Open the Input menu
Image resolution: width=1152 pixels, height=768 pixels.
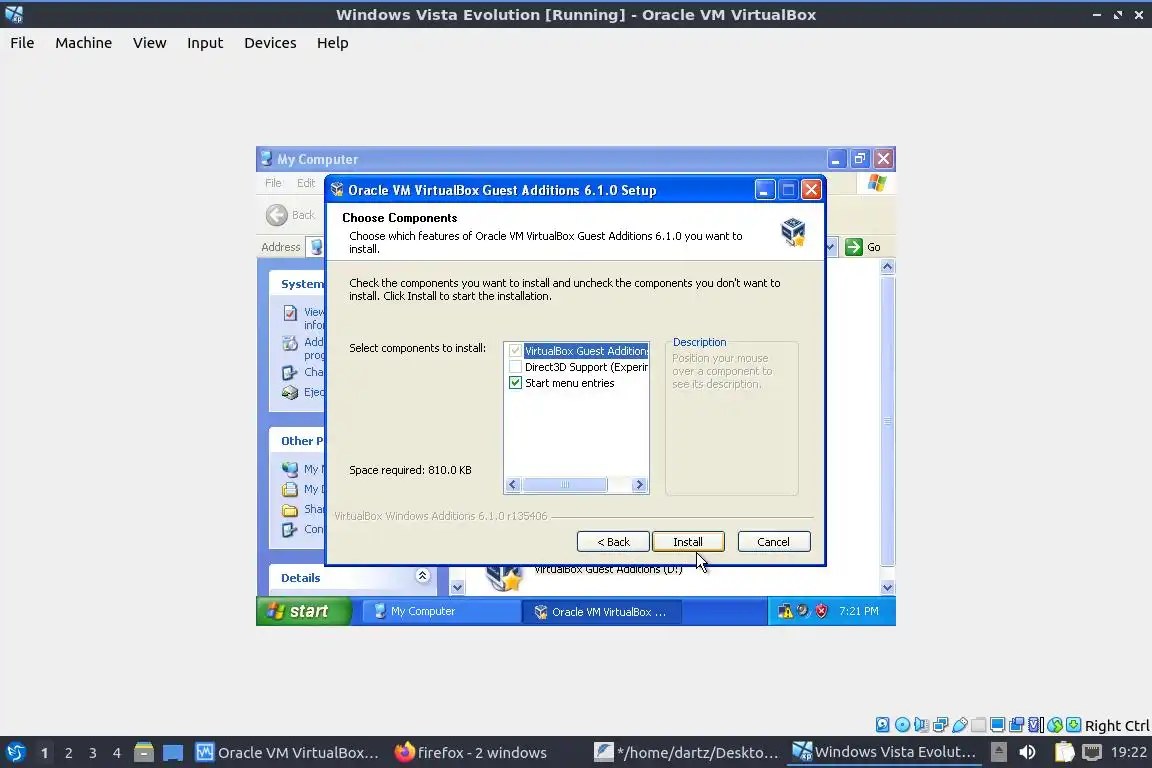pyautogui.click(x=205, y=43)
